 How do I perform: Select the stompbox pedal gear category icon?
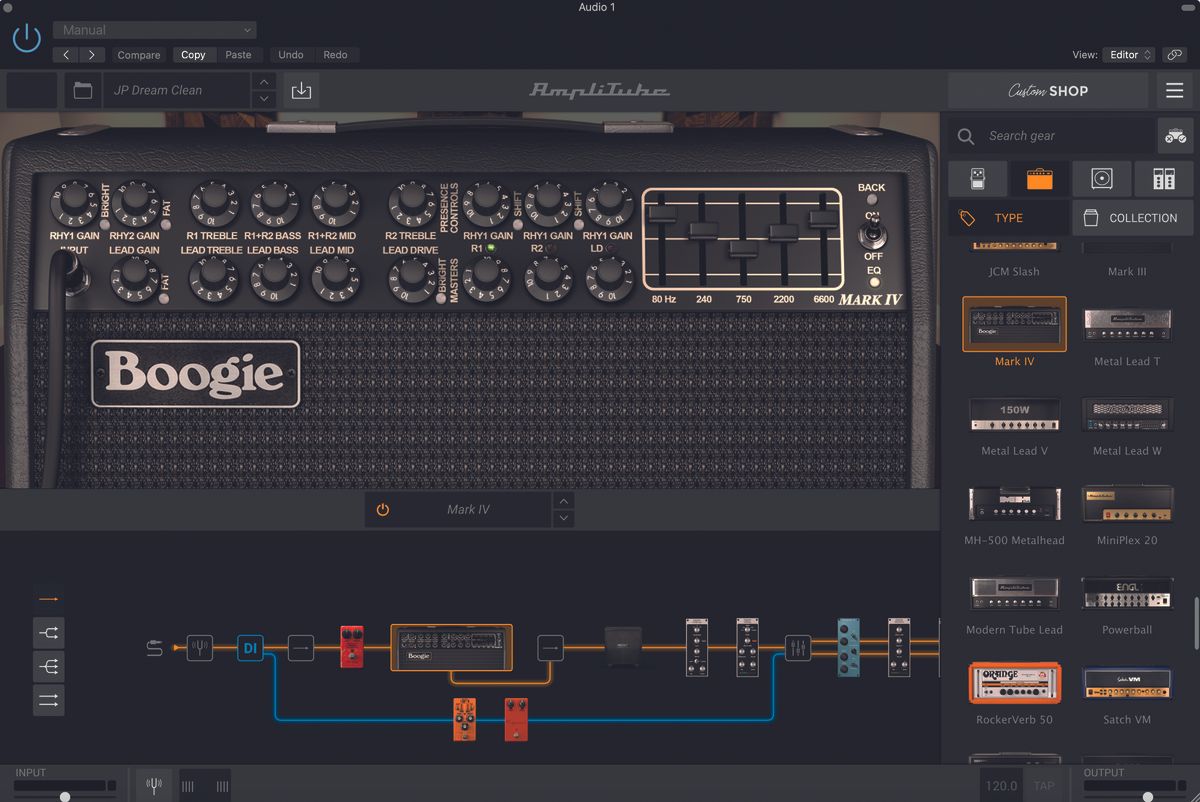[x=977, y=178]
